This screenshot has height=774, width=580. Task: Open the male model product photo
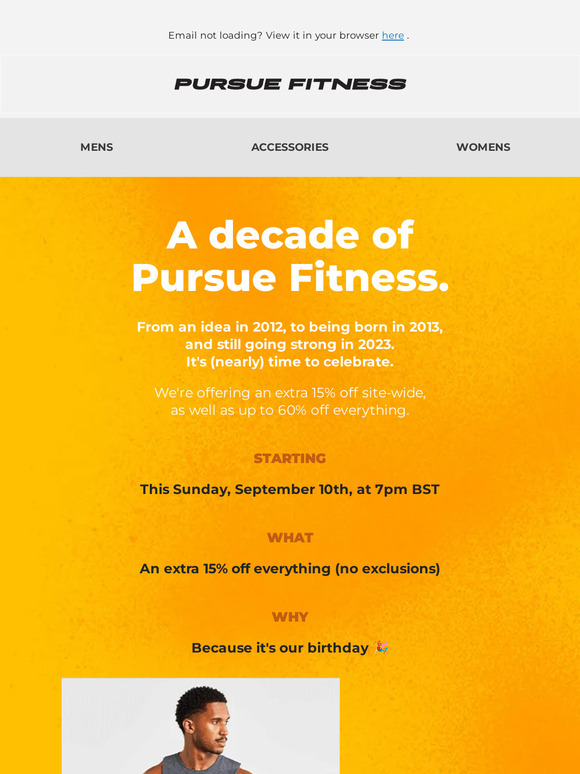click(x=200, y=726)
